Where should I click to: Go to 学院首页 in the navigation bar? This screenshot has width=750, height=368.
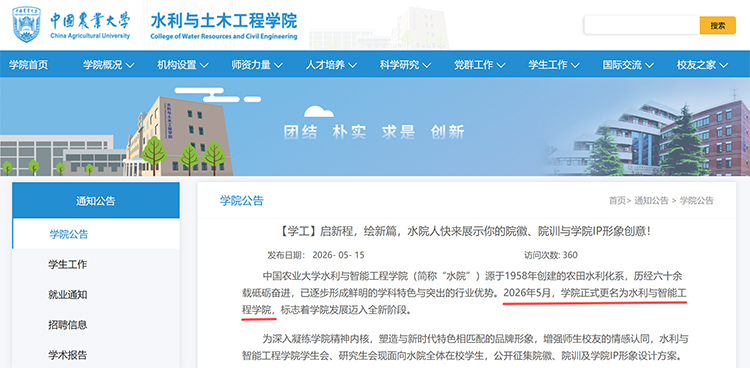tap(29, 65)
